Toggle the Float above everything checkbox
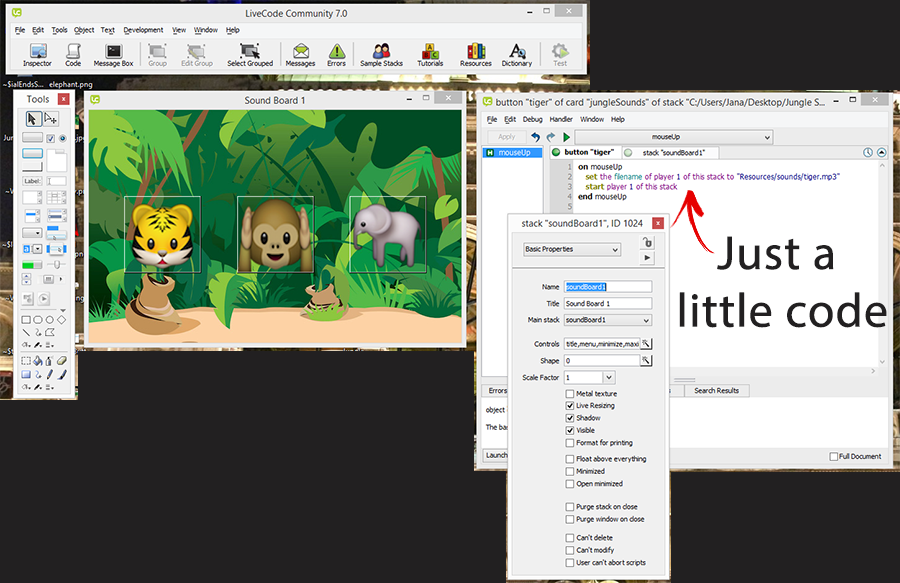The width and height of the screenshot is (900, 583). click(570, 459)
